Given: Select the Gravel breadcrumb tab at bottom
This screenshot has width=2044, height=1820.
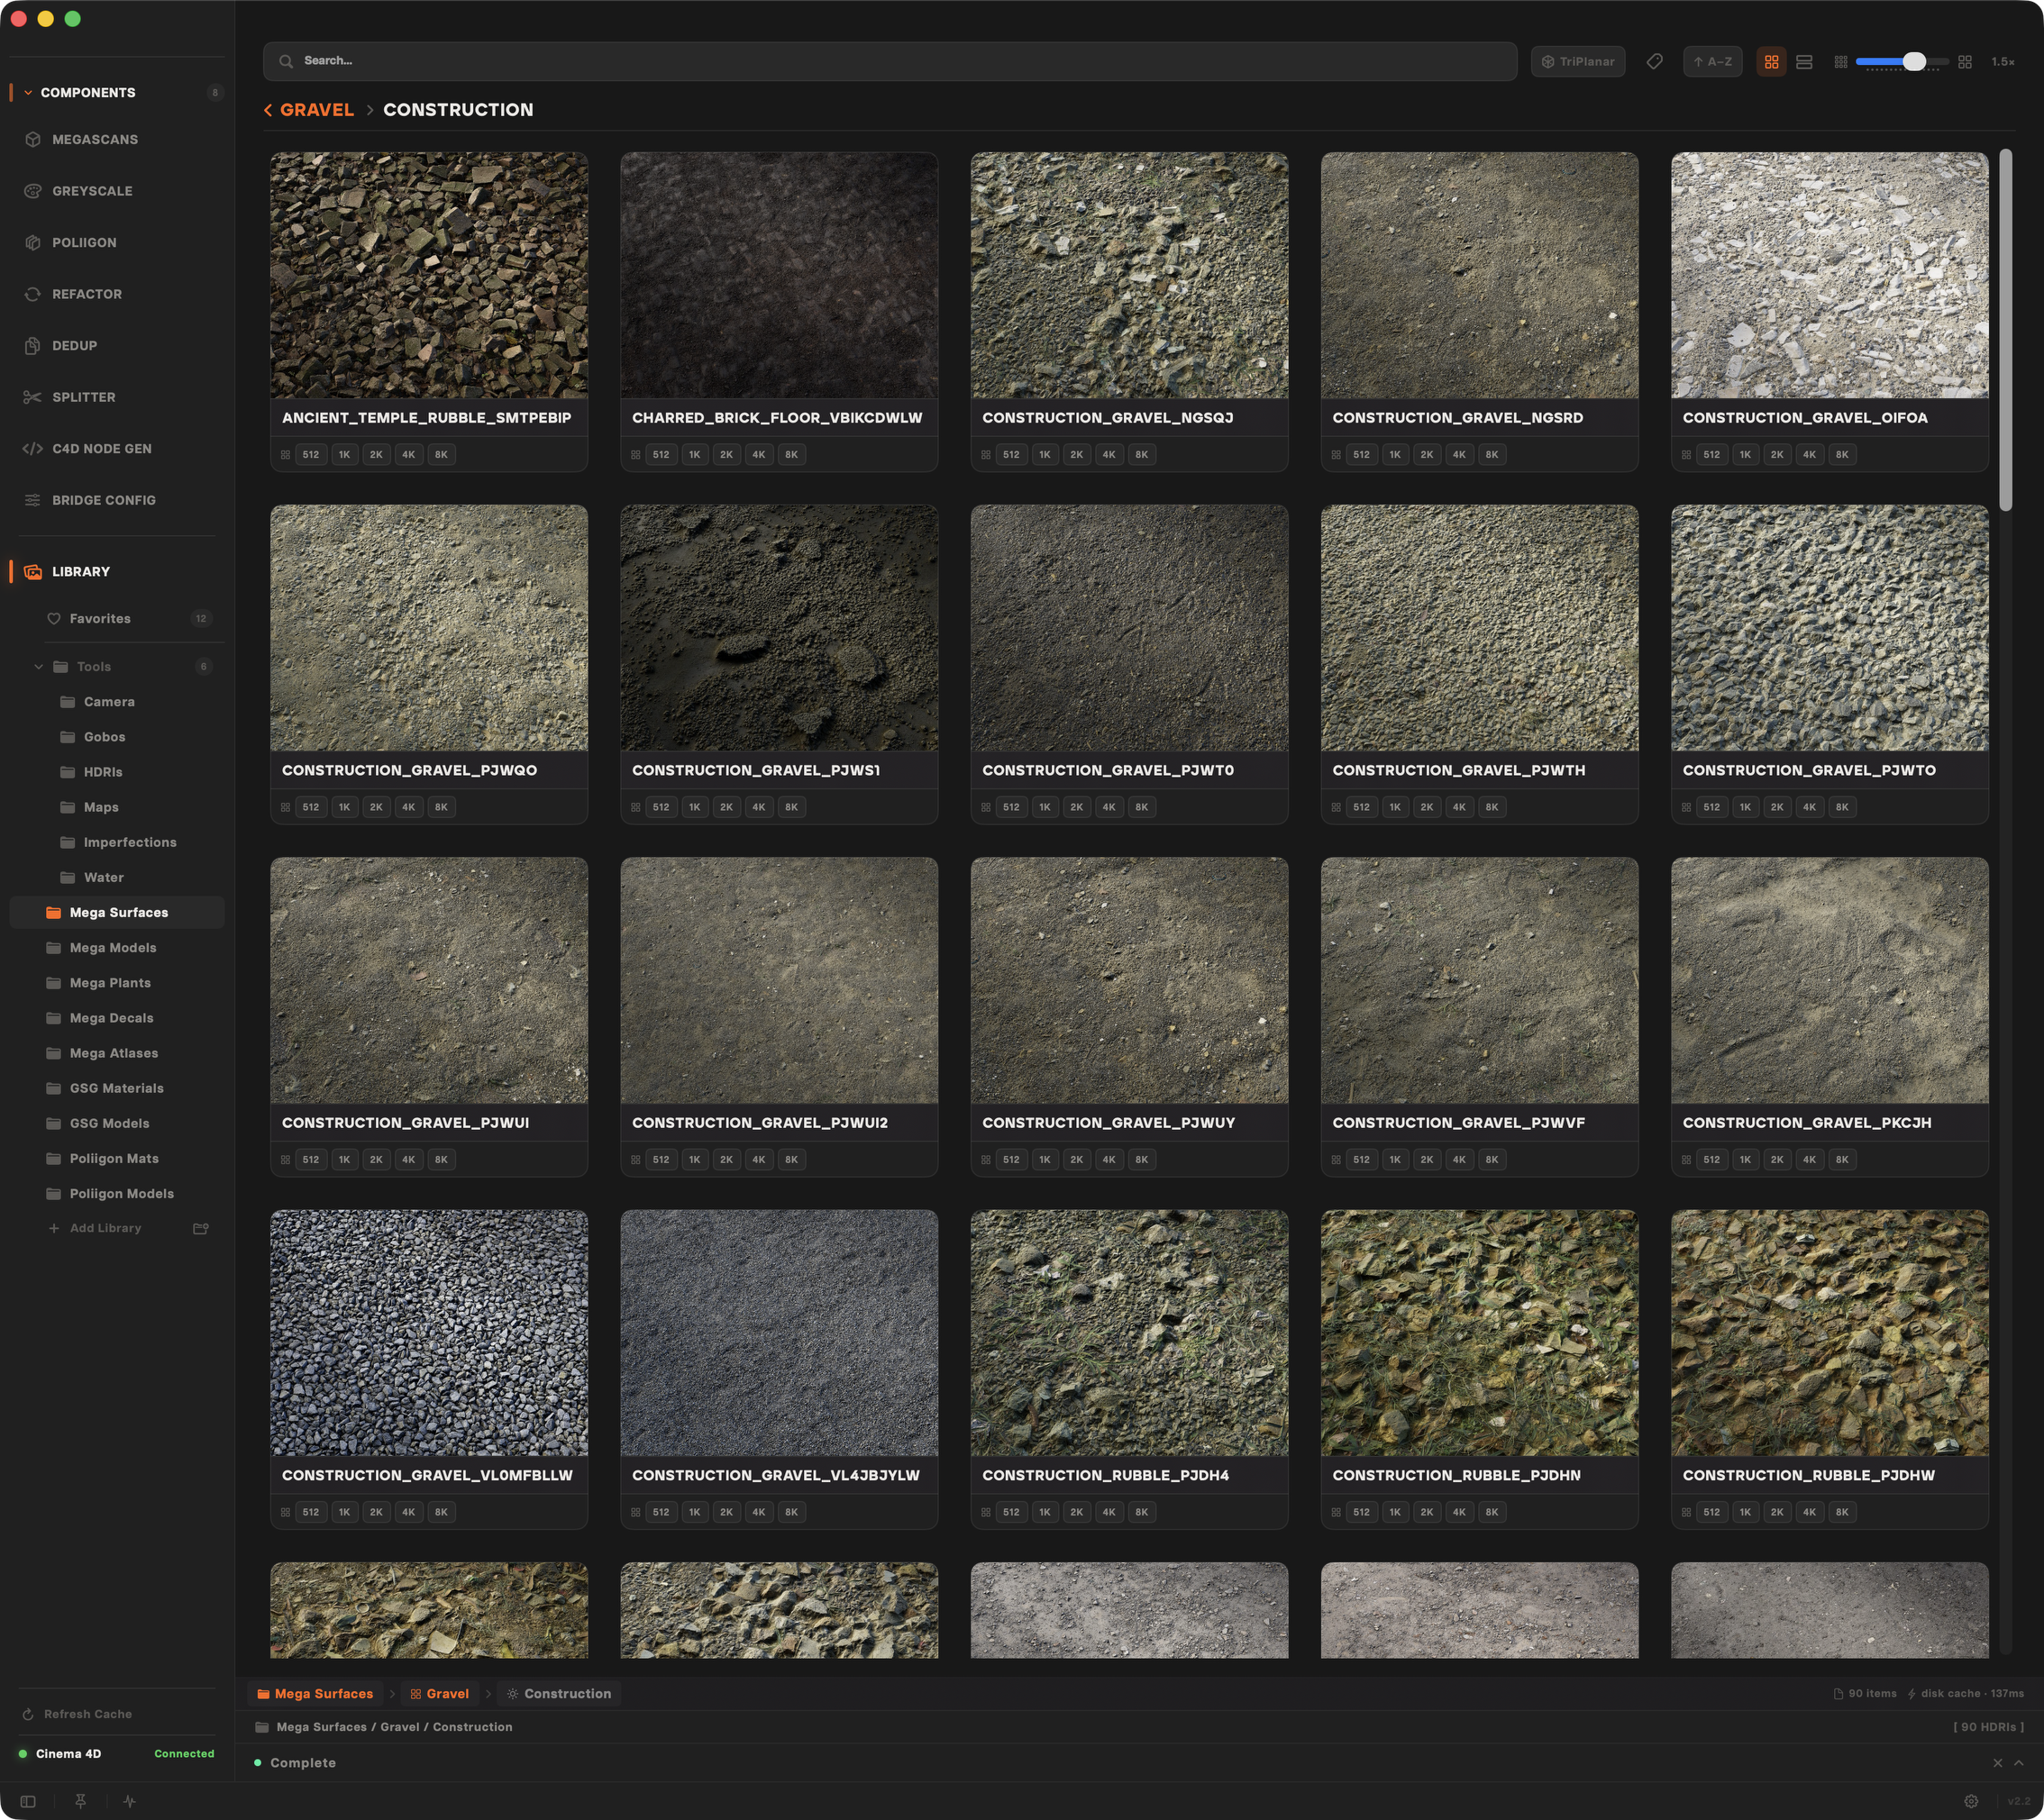Looking at the screenshot, I should 439,1693.
